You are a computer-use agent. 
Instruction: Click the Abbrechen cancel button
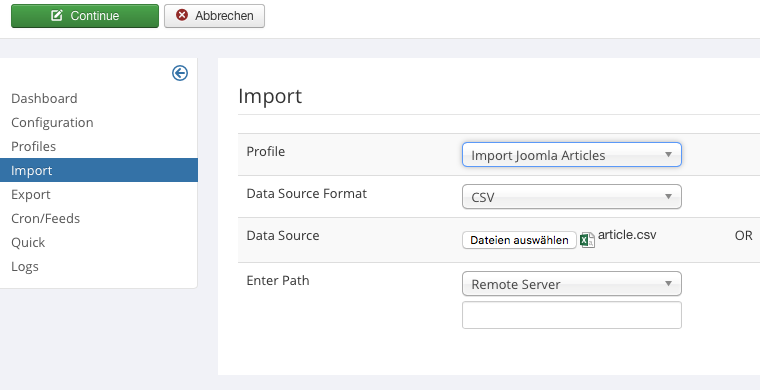[214, 16]
